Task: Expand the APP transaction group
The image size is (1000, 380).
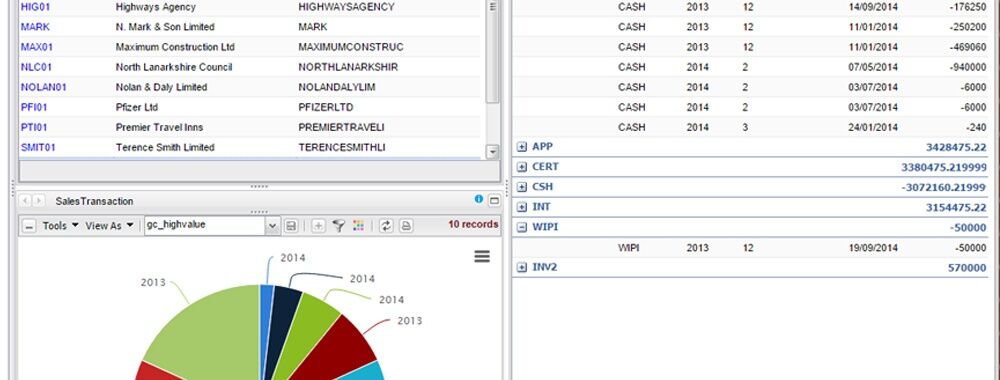Action: tap(522, 147)
